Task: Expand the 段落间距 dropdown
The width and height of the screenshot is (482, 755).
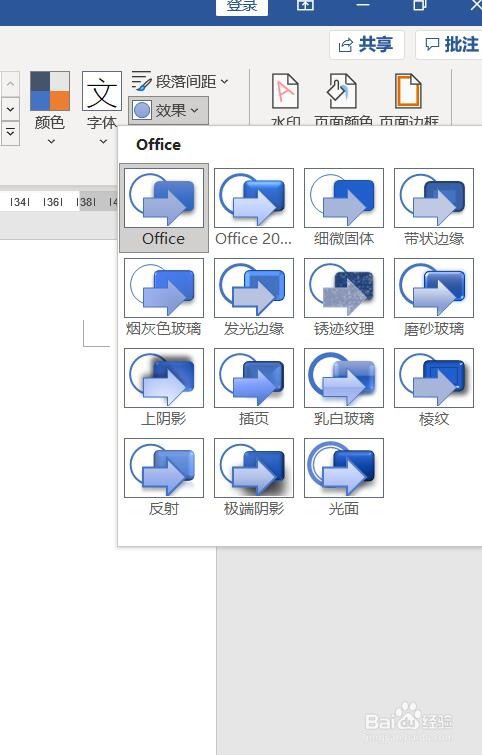Action: click(180, 82)
